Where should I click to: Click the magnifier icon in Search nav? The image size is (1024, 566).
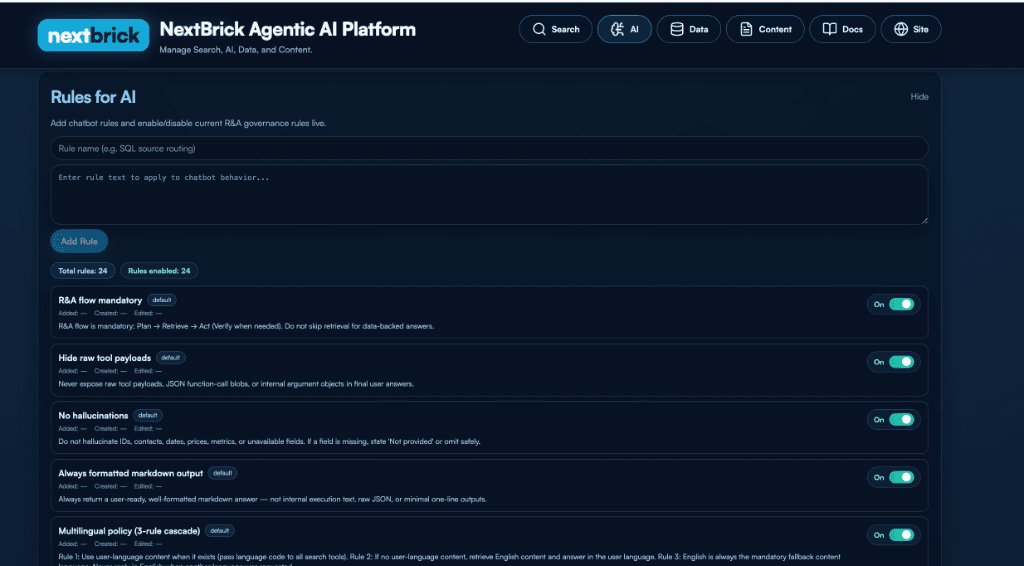click(539, 29)
